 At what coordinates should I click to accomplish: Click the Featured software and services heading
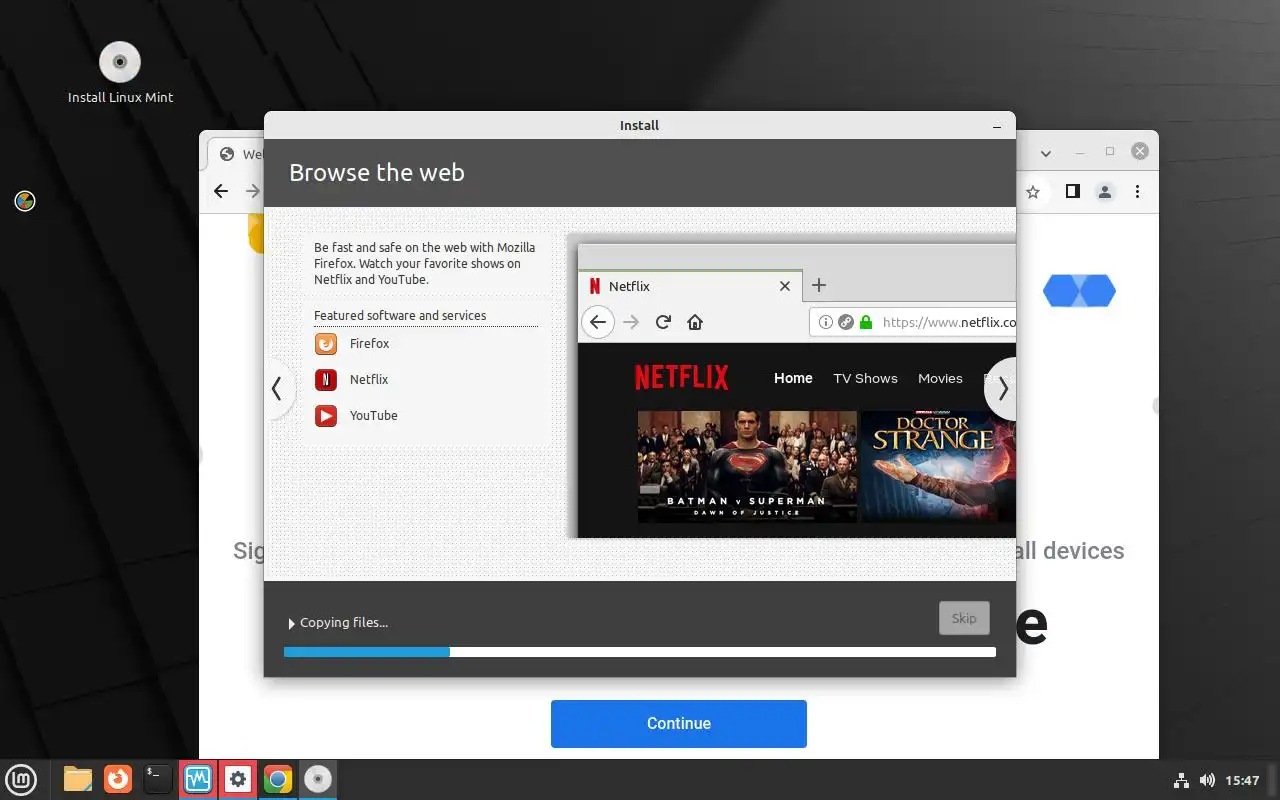[400, 316]
